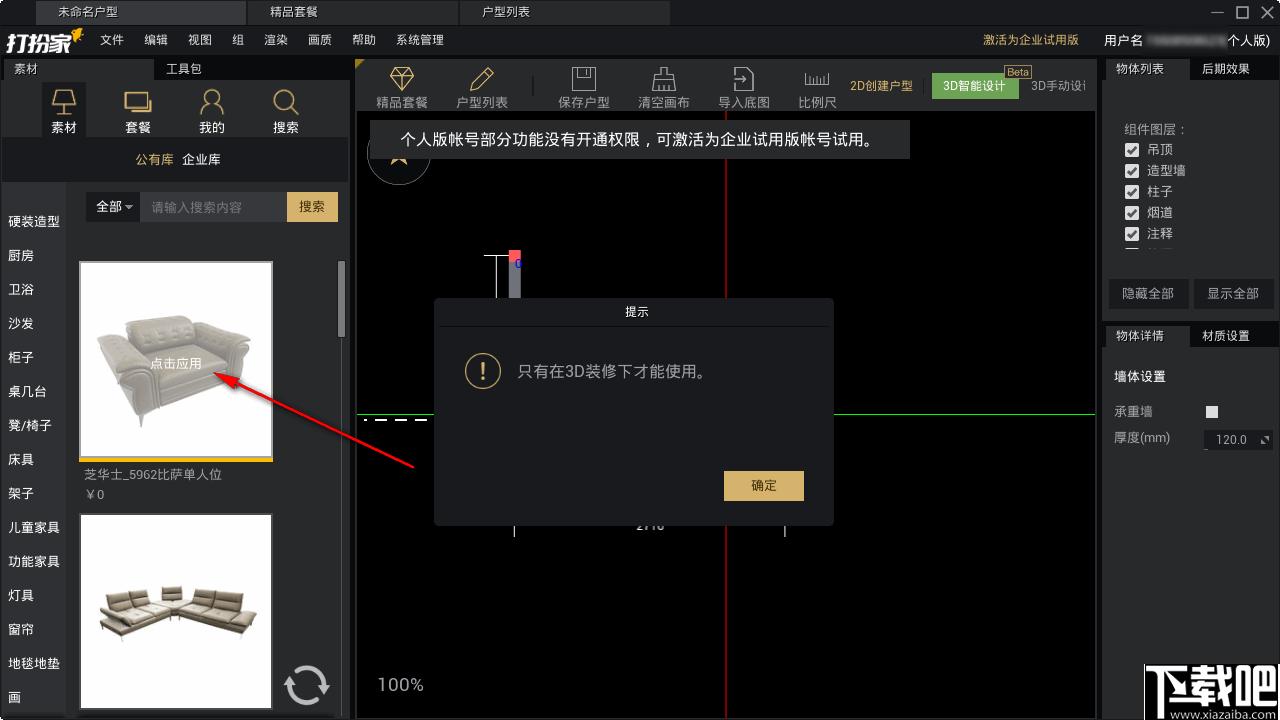Expand the 全部 category dropdown
This screenshot has width=1280, height=720.
(114, 207)
